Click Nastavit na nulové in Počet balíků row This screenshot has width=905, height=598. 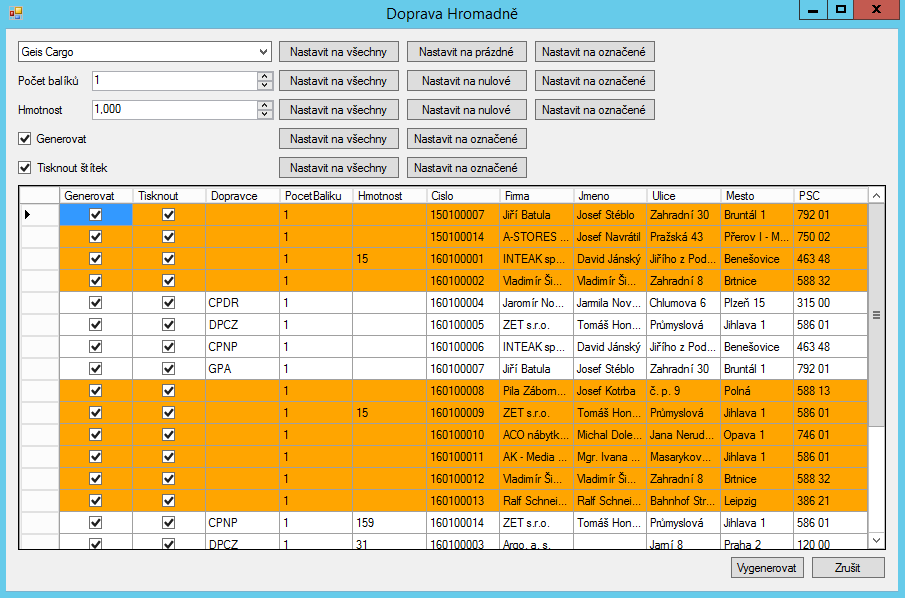click(x=466, y=81)
